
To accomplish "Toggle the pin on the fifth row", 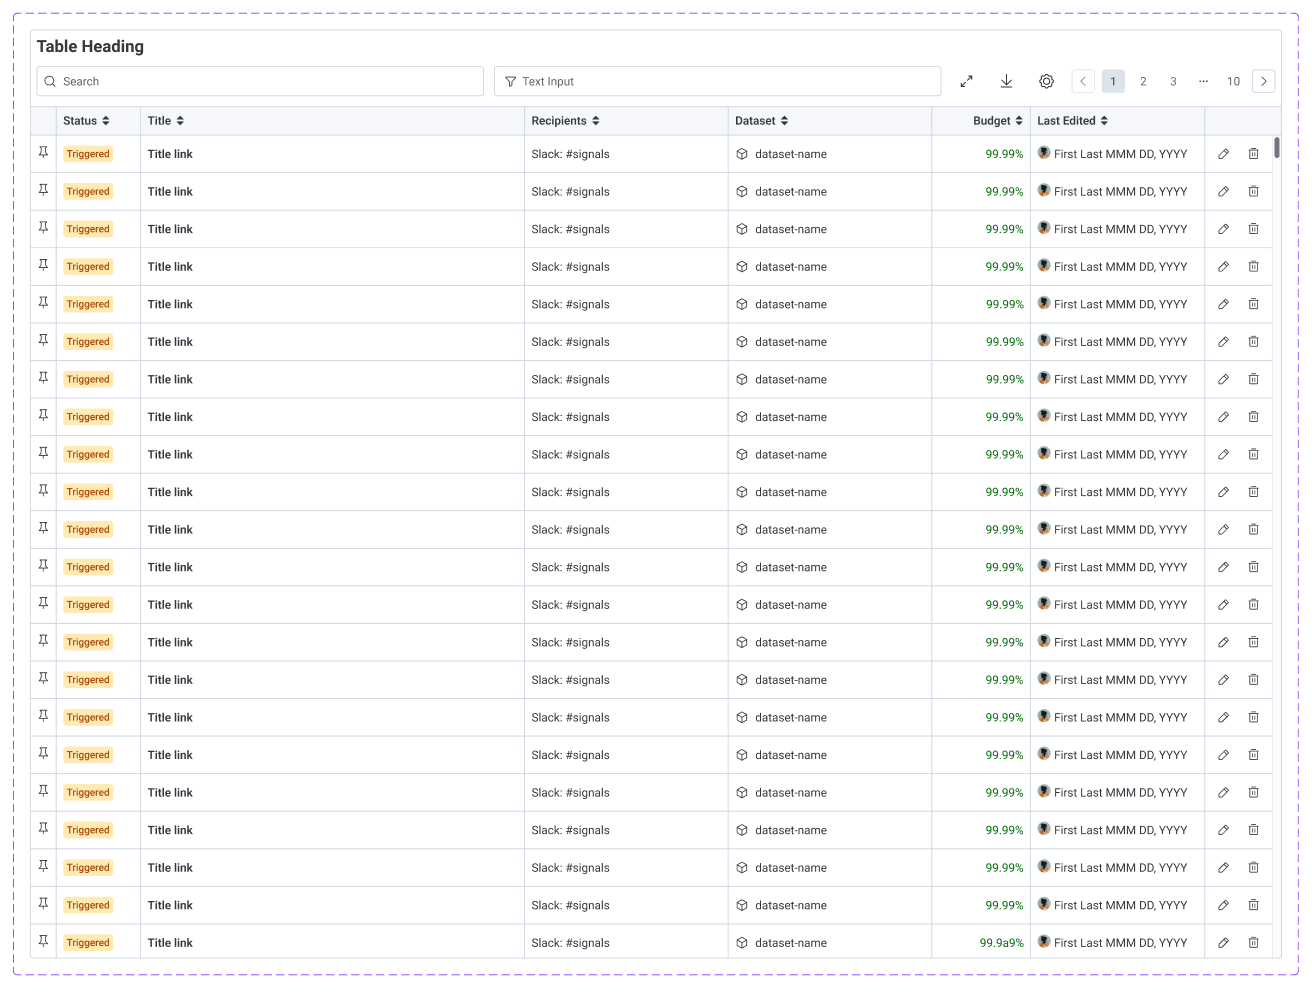I will 43,303.
